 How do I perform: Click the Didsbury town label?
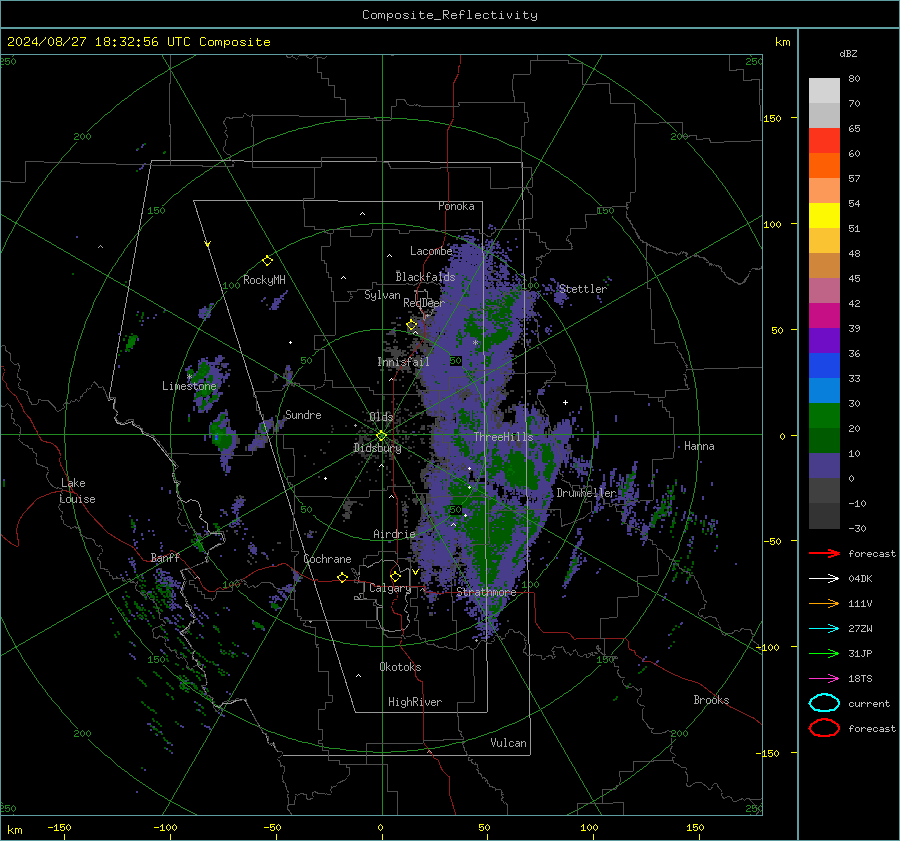(x=377, y=448)
